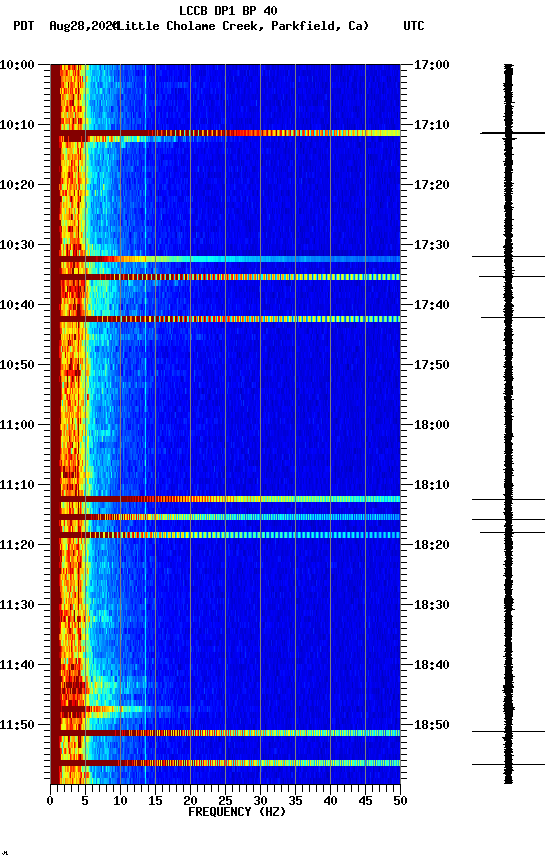Viewport: 552px width, 864px height.
Task: Click the seismogram spike near 17:11 UTC
Action: 513,133
